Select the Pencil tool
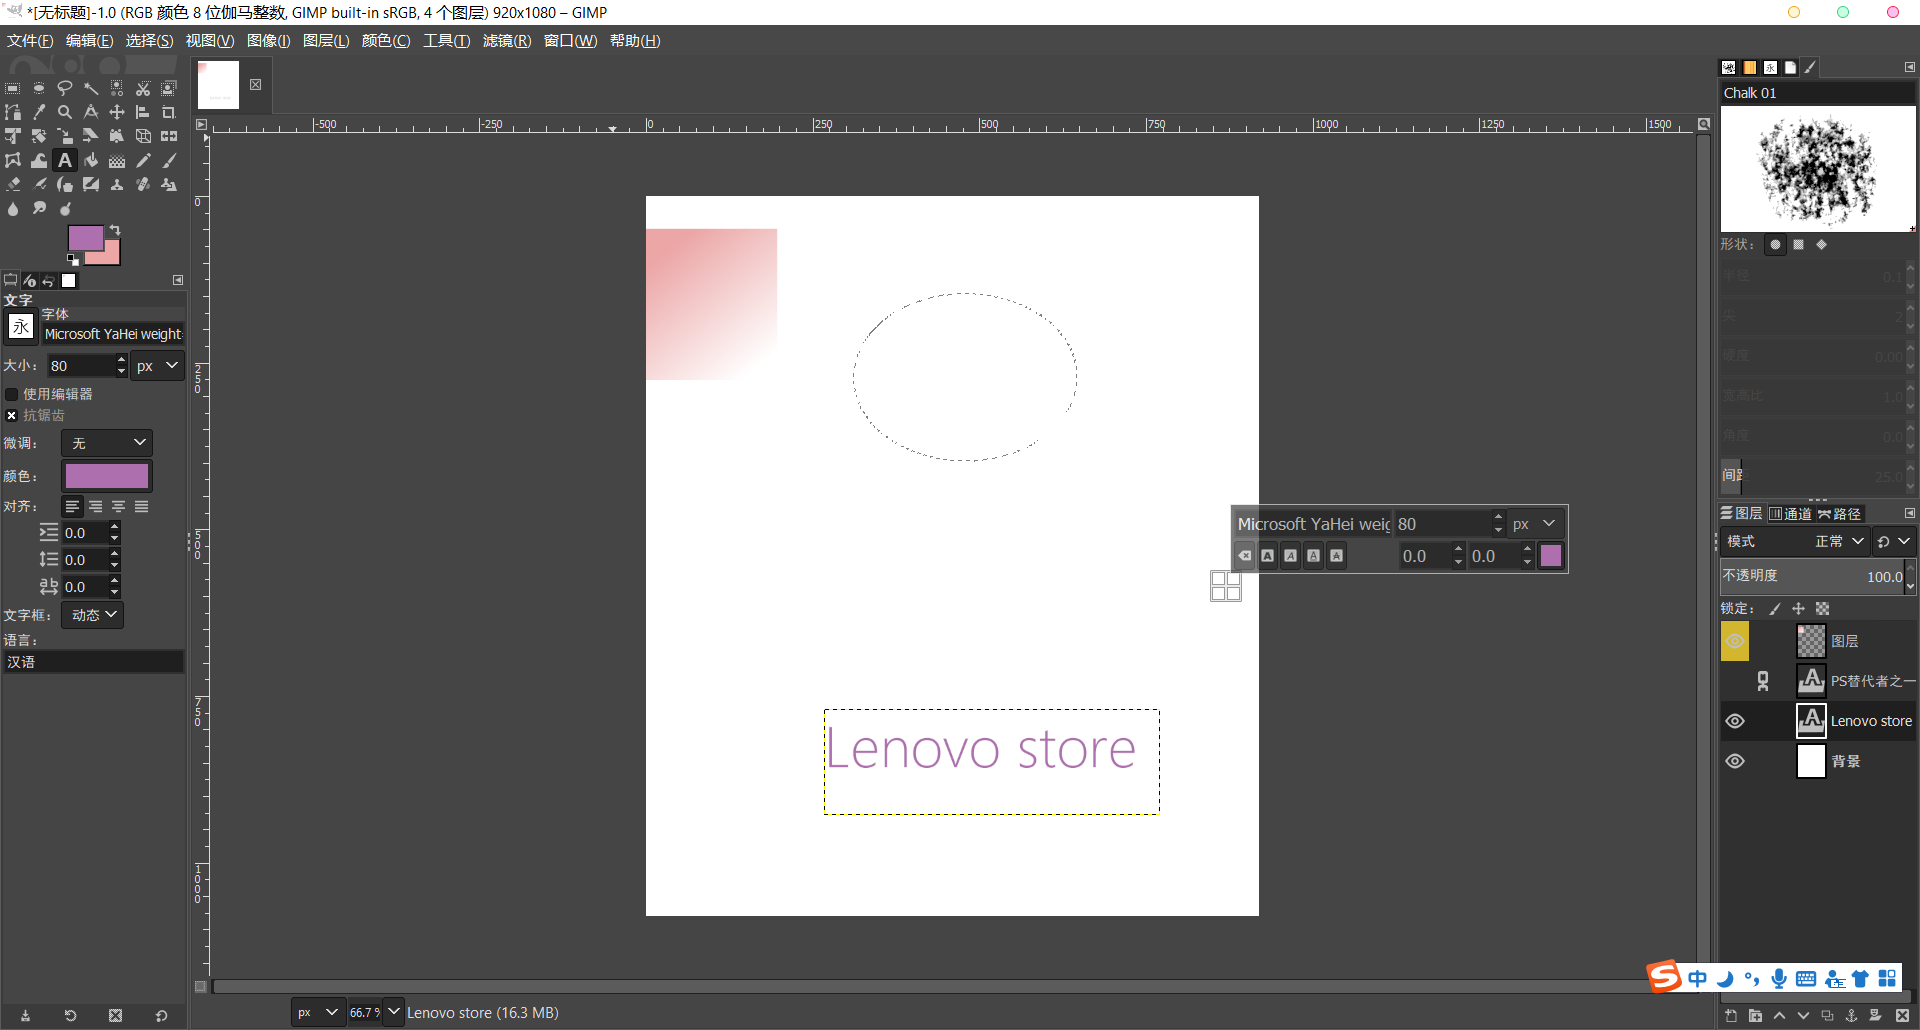The height and width of the screenshot is (1030, 1920). (143, 160)
